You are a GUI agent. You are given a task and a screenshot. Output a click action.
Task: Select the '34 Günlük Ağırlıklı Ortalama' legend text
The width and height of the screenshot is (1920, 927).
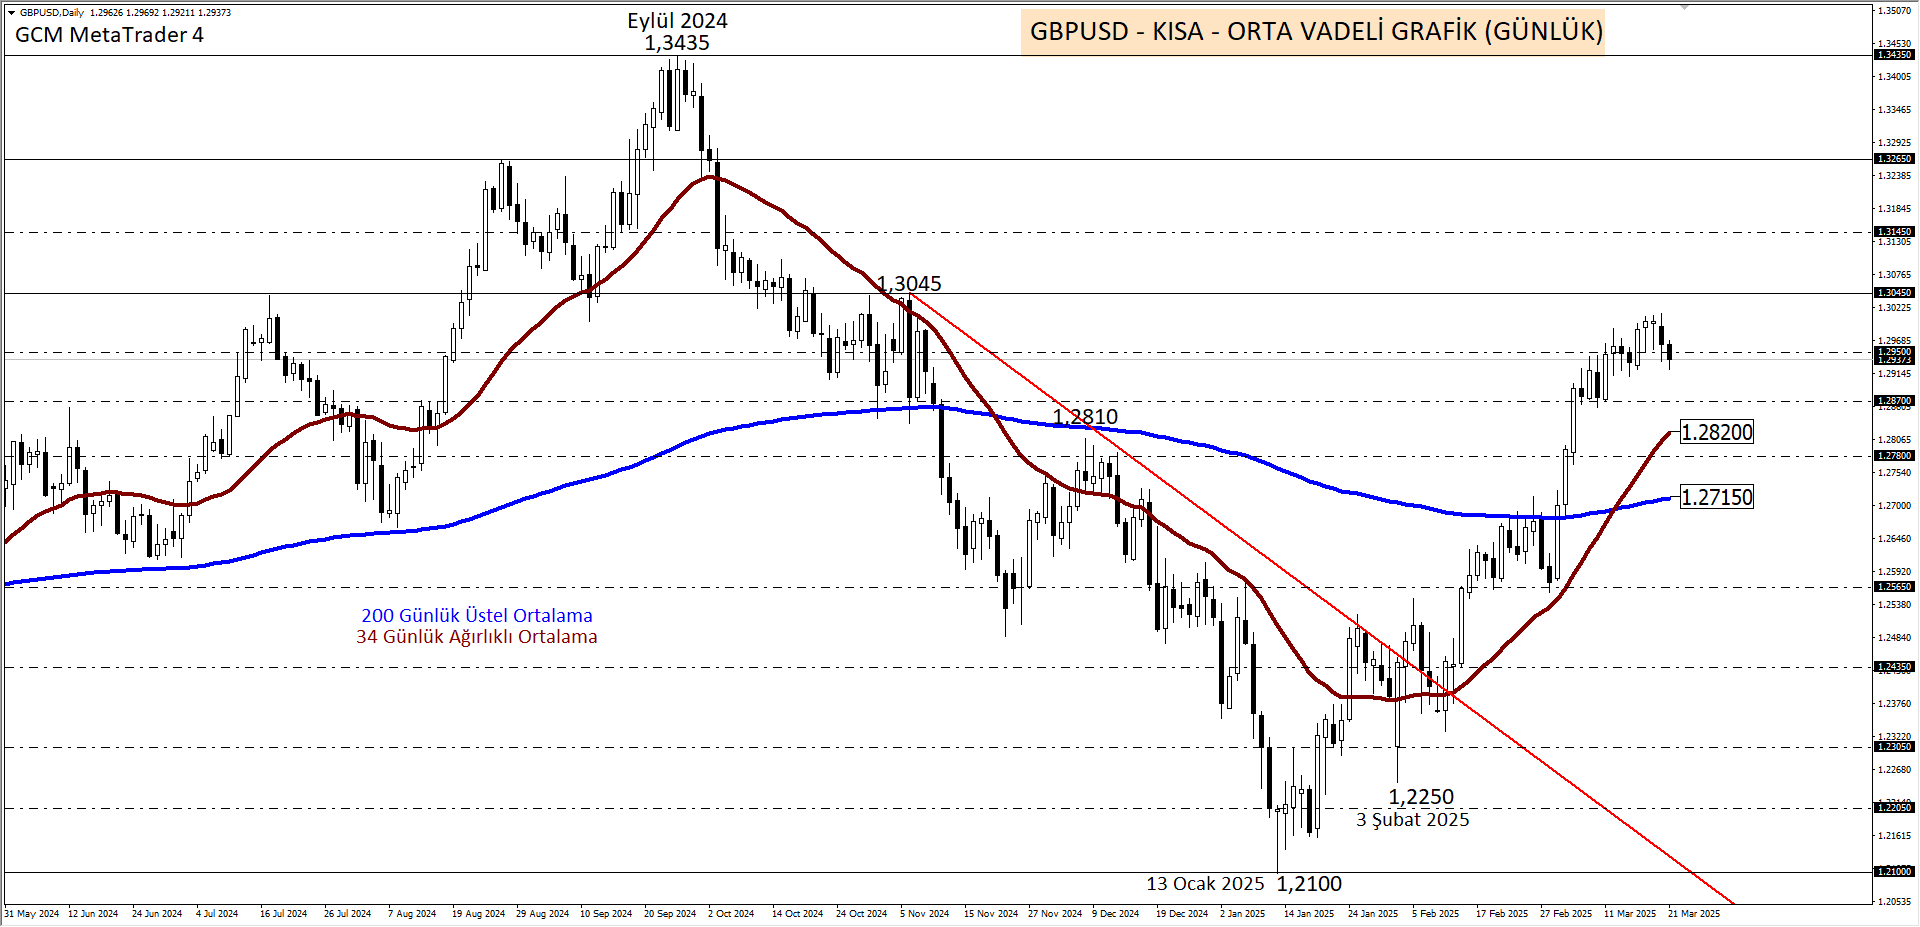click(477, 637)
